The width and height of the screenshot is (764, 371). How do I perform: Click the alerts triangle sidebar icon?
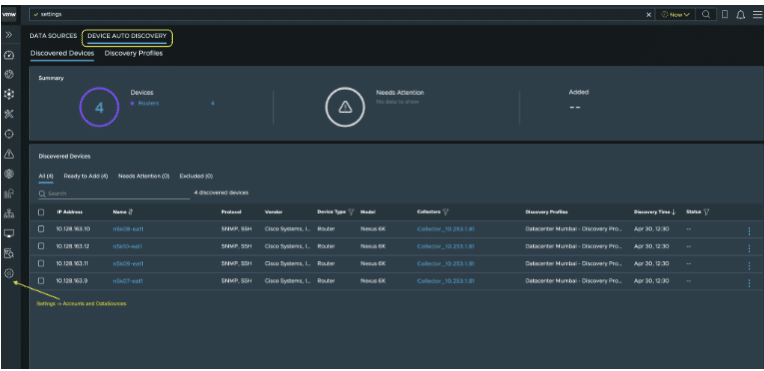tap(9, 154)
